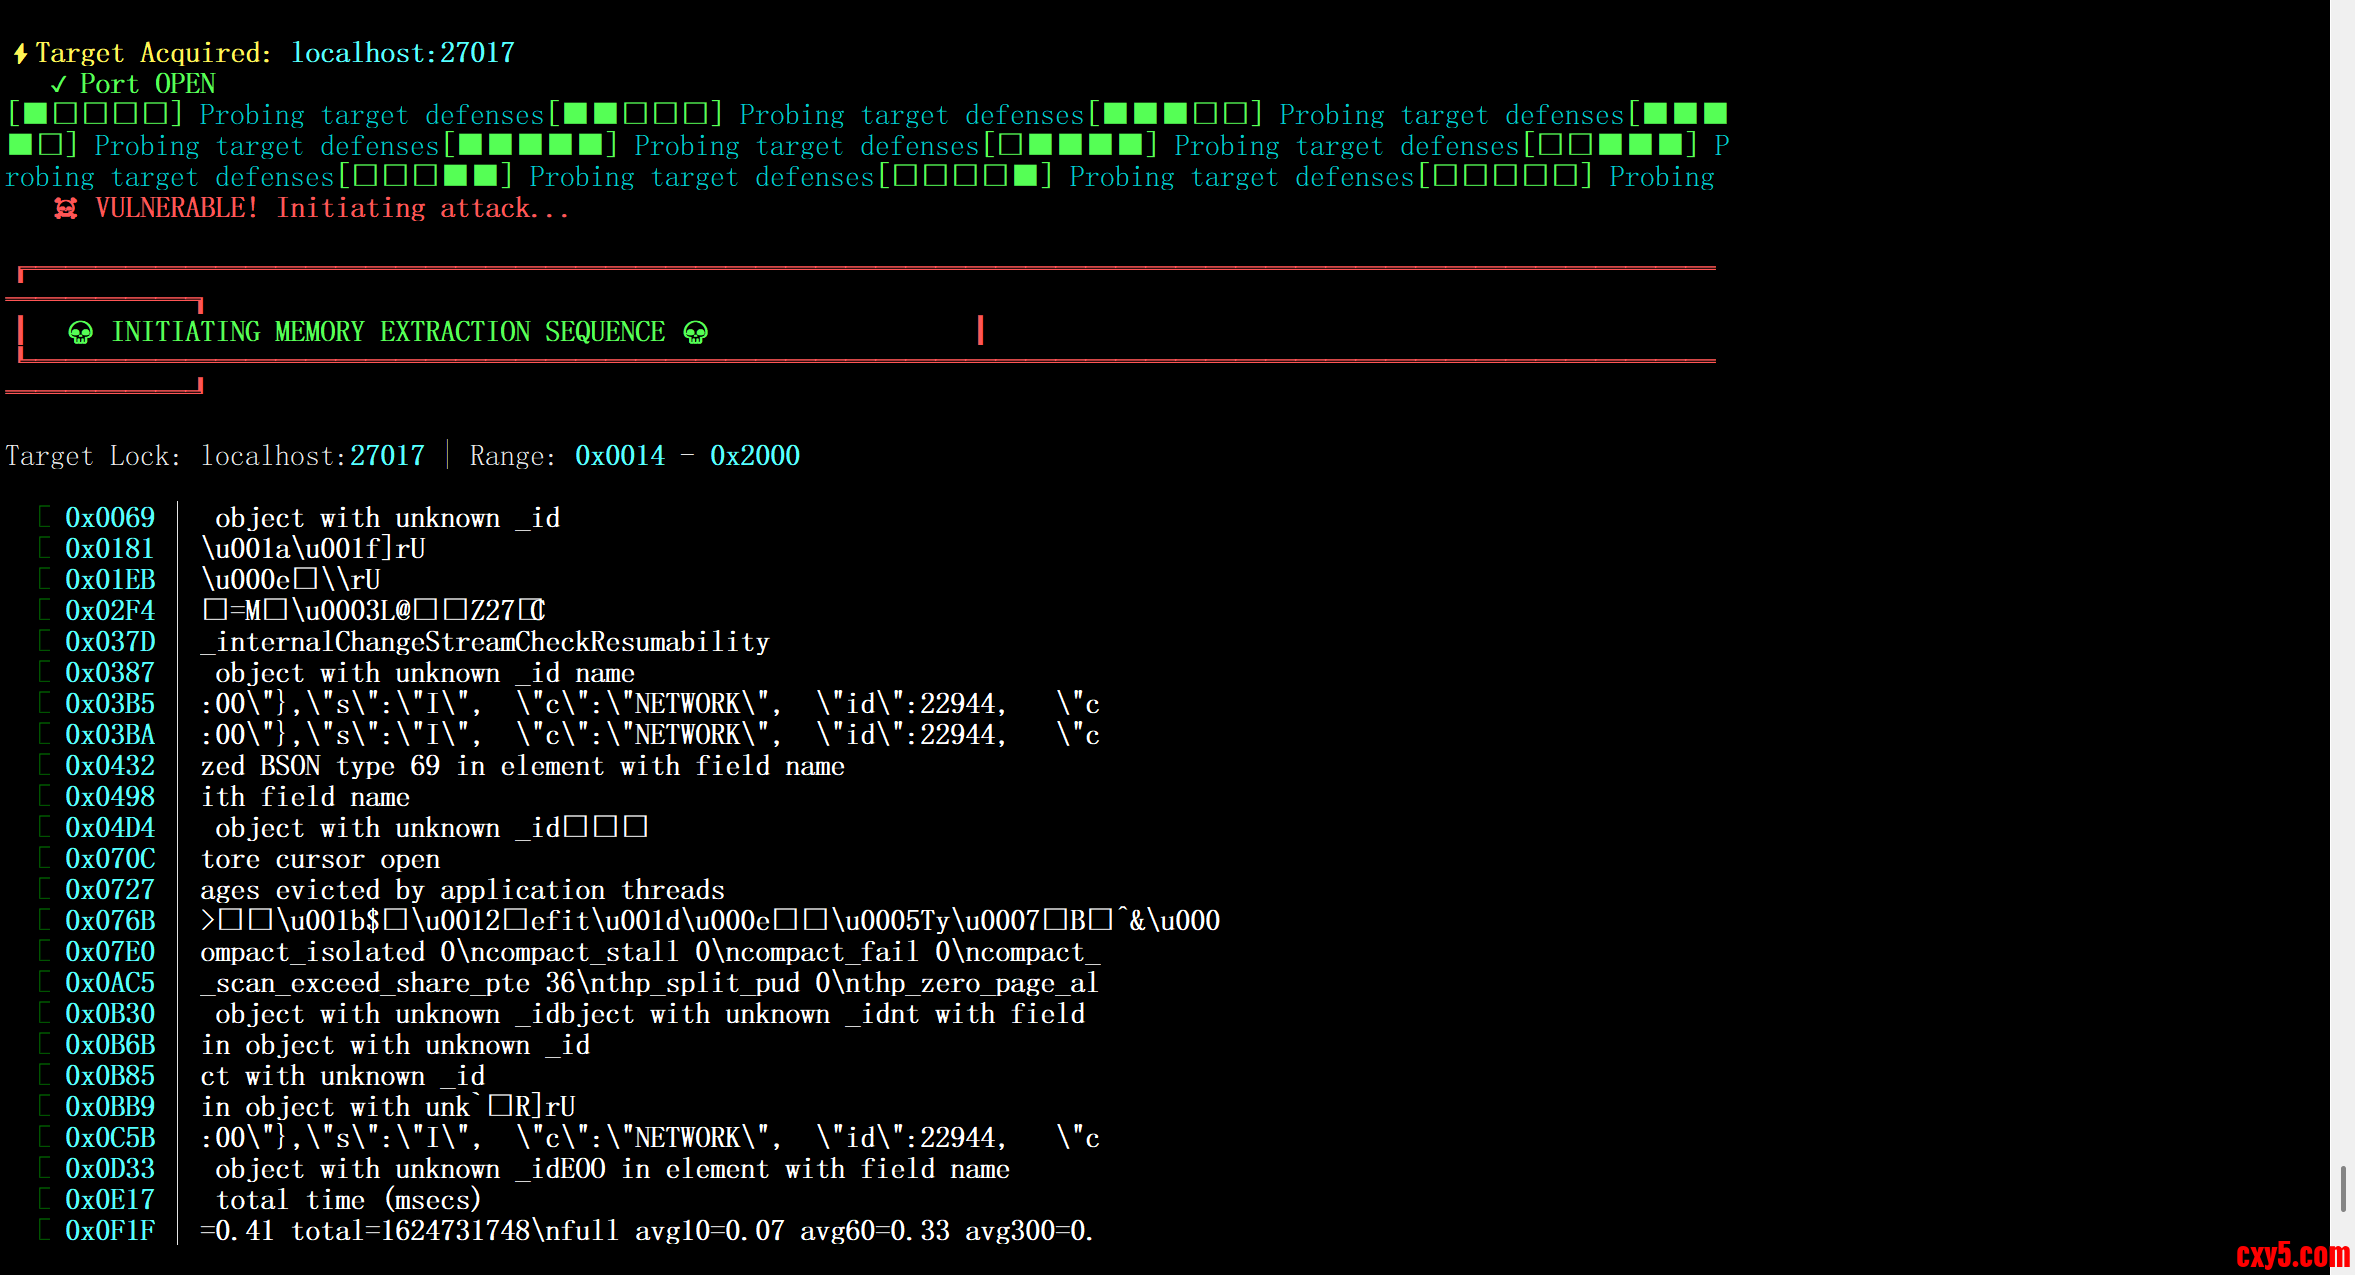Click the 'total time (msecs)' line
The height and width of the screenshot is (1275, 2355).
[x=348, y=1200]
